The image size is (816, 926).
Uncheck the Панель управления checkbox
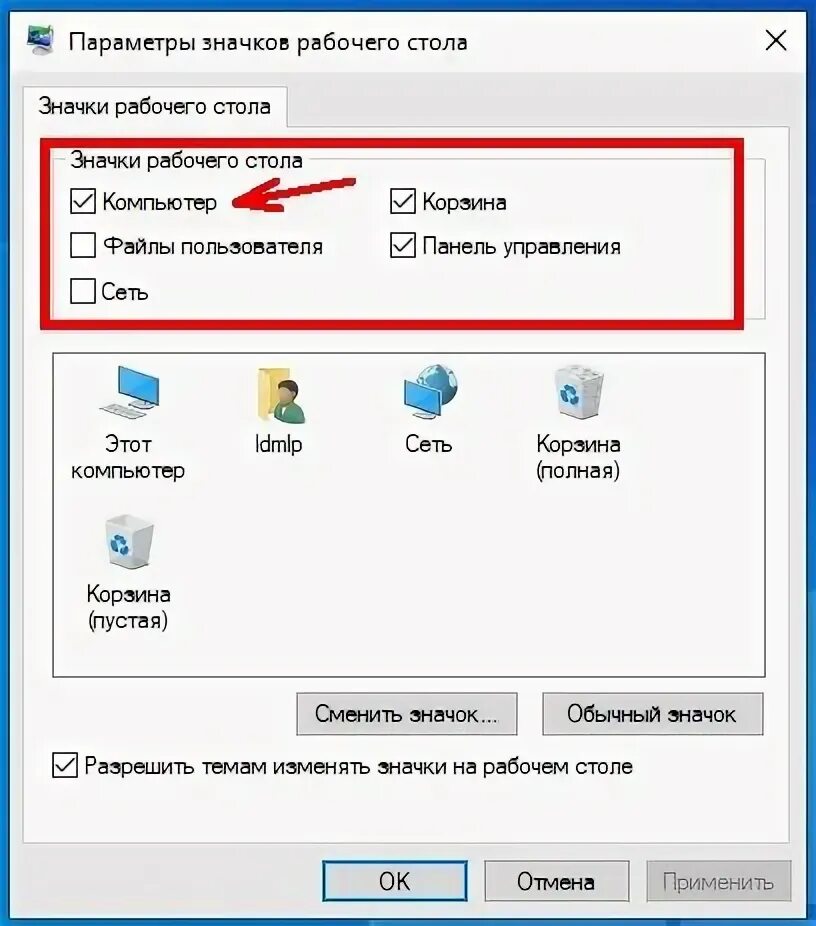point(403,245)
